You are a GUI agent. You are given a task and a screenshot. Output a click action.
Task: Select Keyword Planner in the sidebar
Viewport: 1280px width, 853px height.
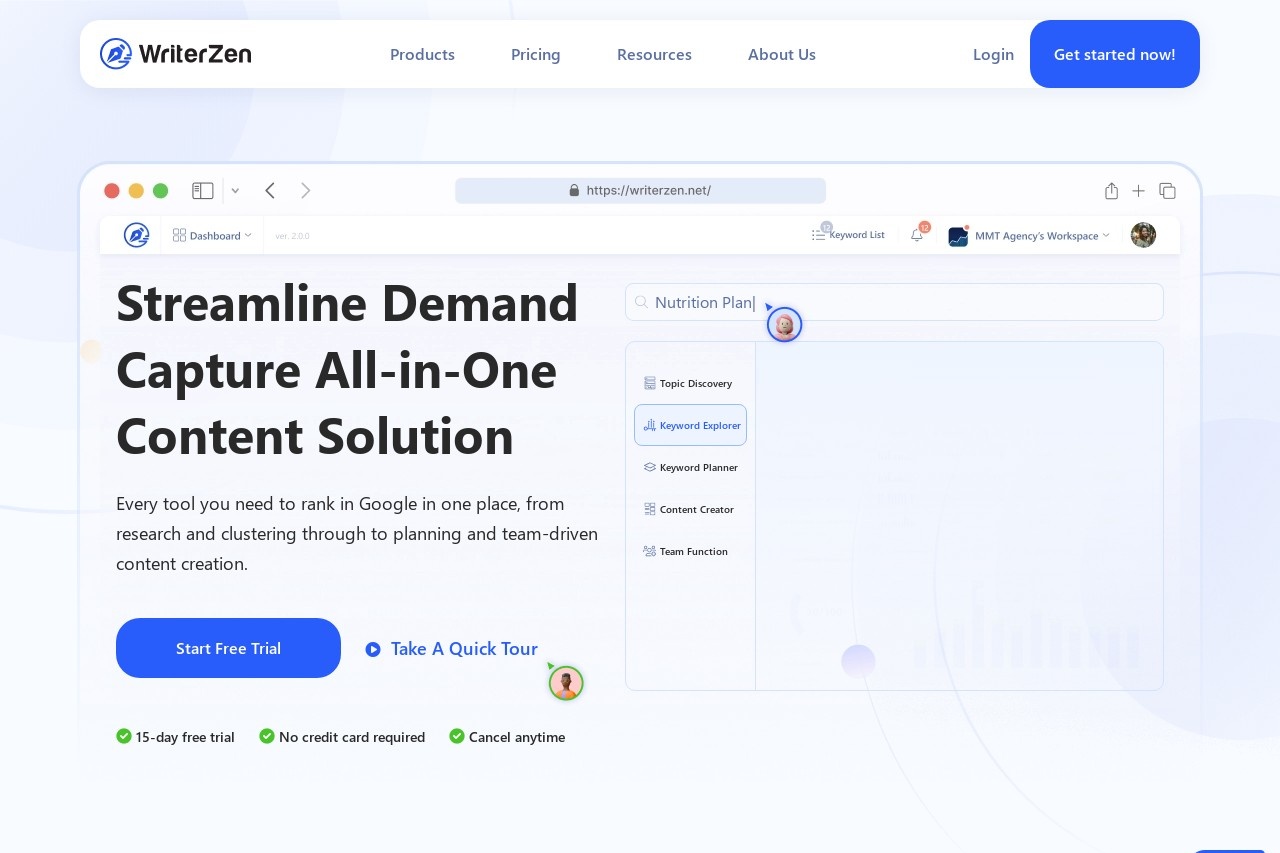tap(690, 467)
